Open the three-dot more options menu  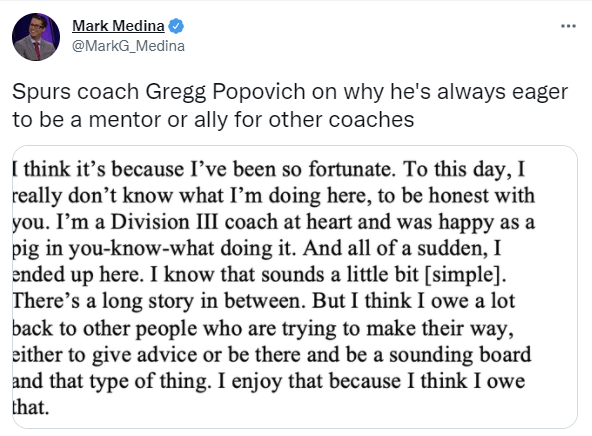(568, 26)
